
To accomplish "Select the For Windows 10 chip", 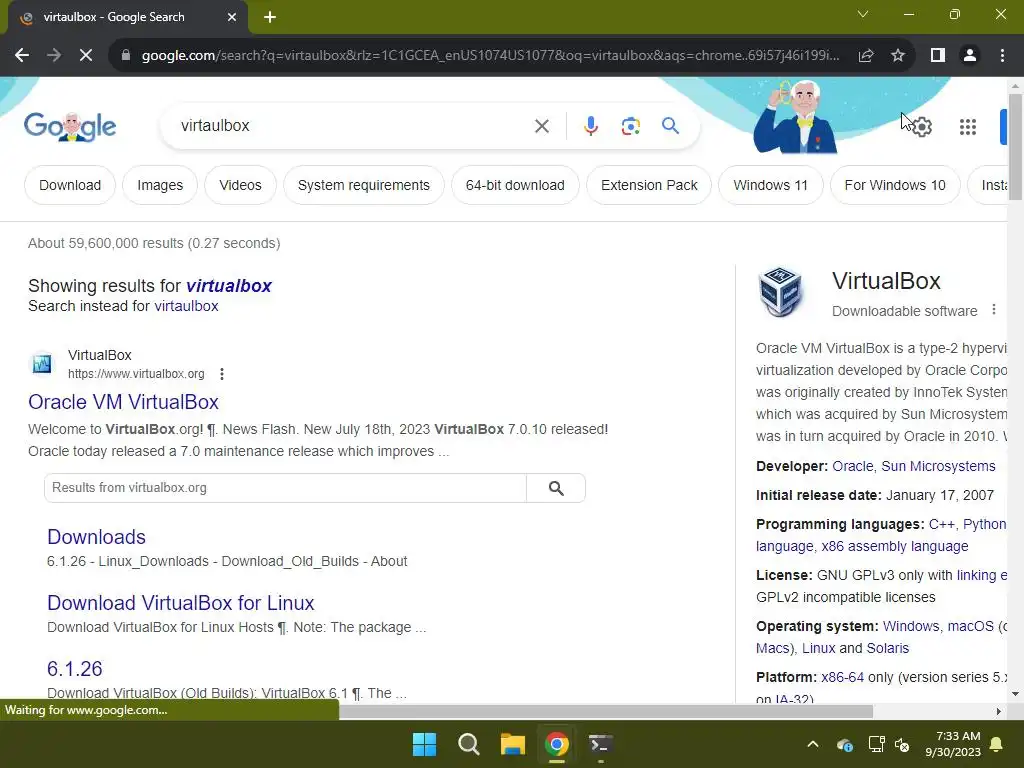I will click(895, 185).
